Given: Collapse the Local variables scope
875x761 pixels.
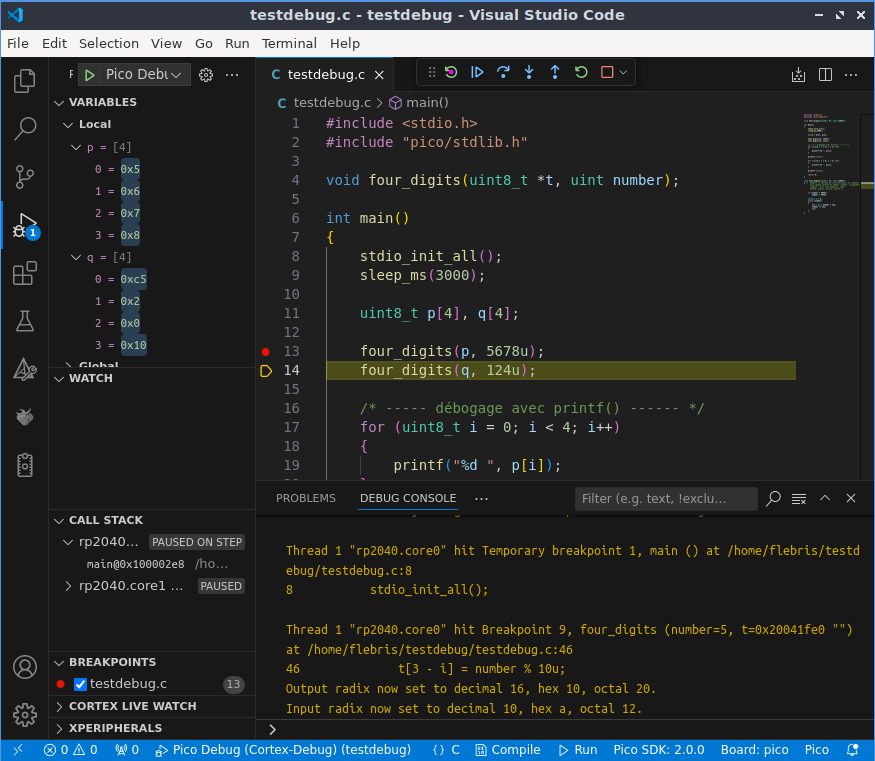Looking at the screenshot, I should click(68, 124).
